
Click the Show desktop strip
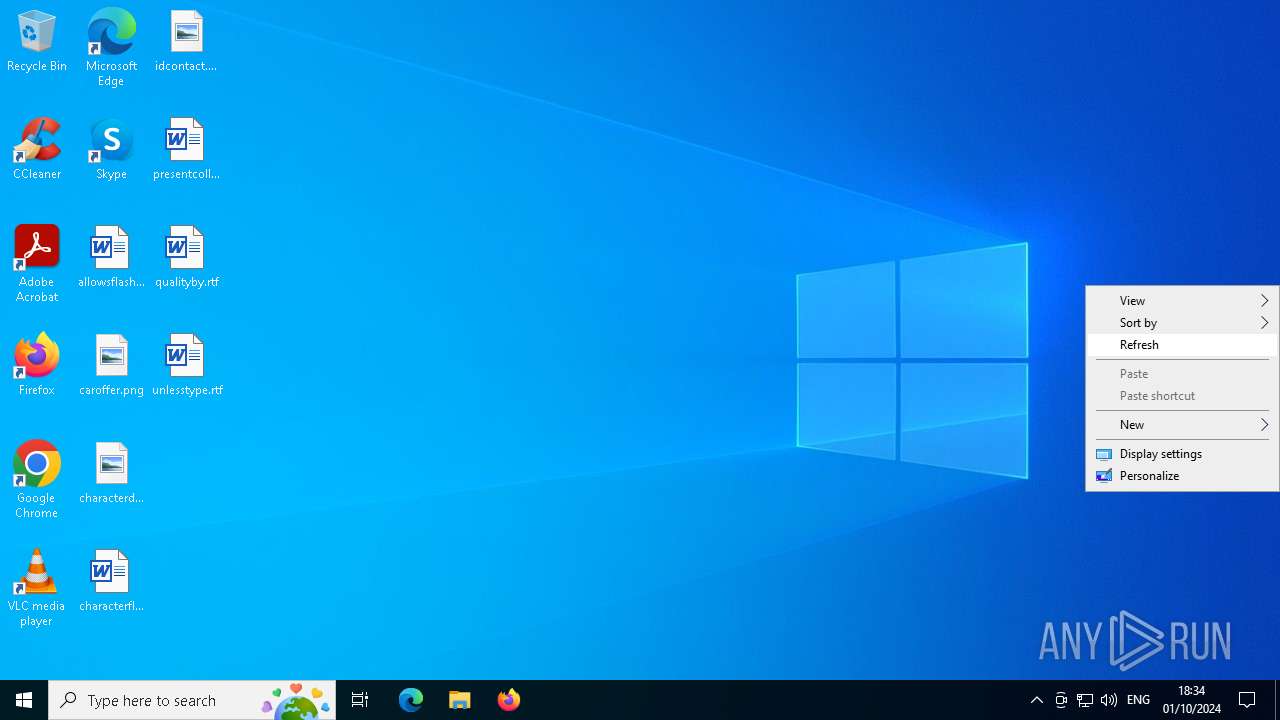tap(1277, 700)
